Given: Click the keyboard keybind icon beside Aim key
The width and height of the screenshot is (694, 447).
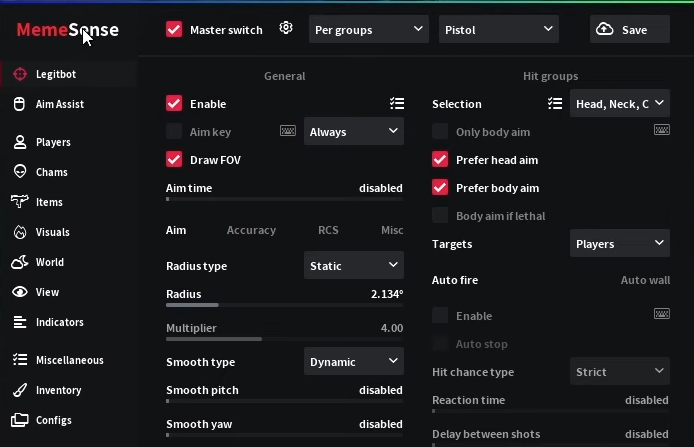Looking at the screenshot, I should point(288,131).
